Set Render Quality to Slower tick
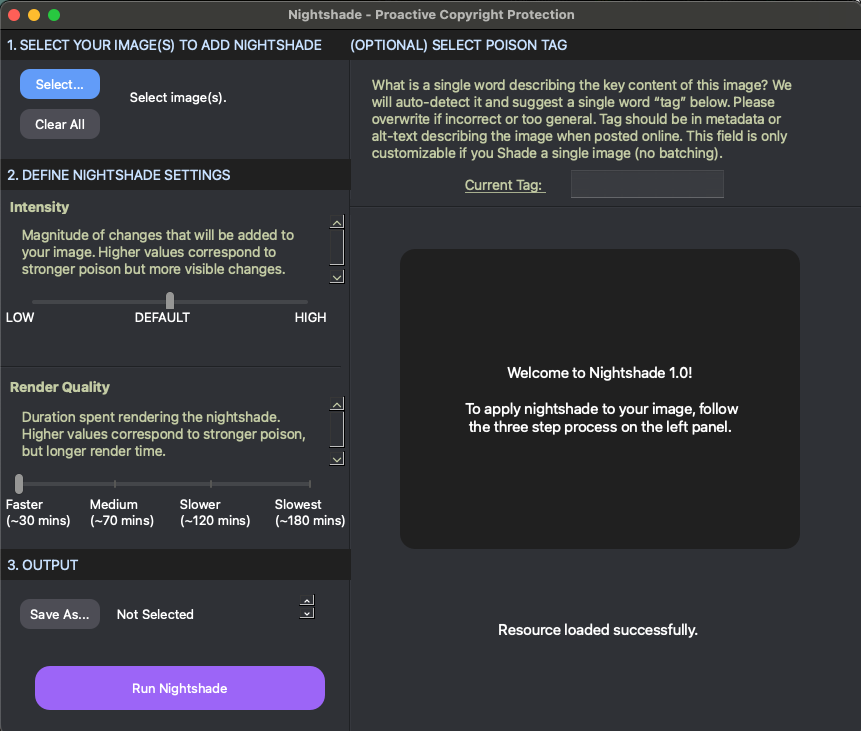Image resolution: width=861 pixels, height=731 pixels. click(211, 484)
